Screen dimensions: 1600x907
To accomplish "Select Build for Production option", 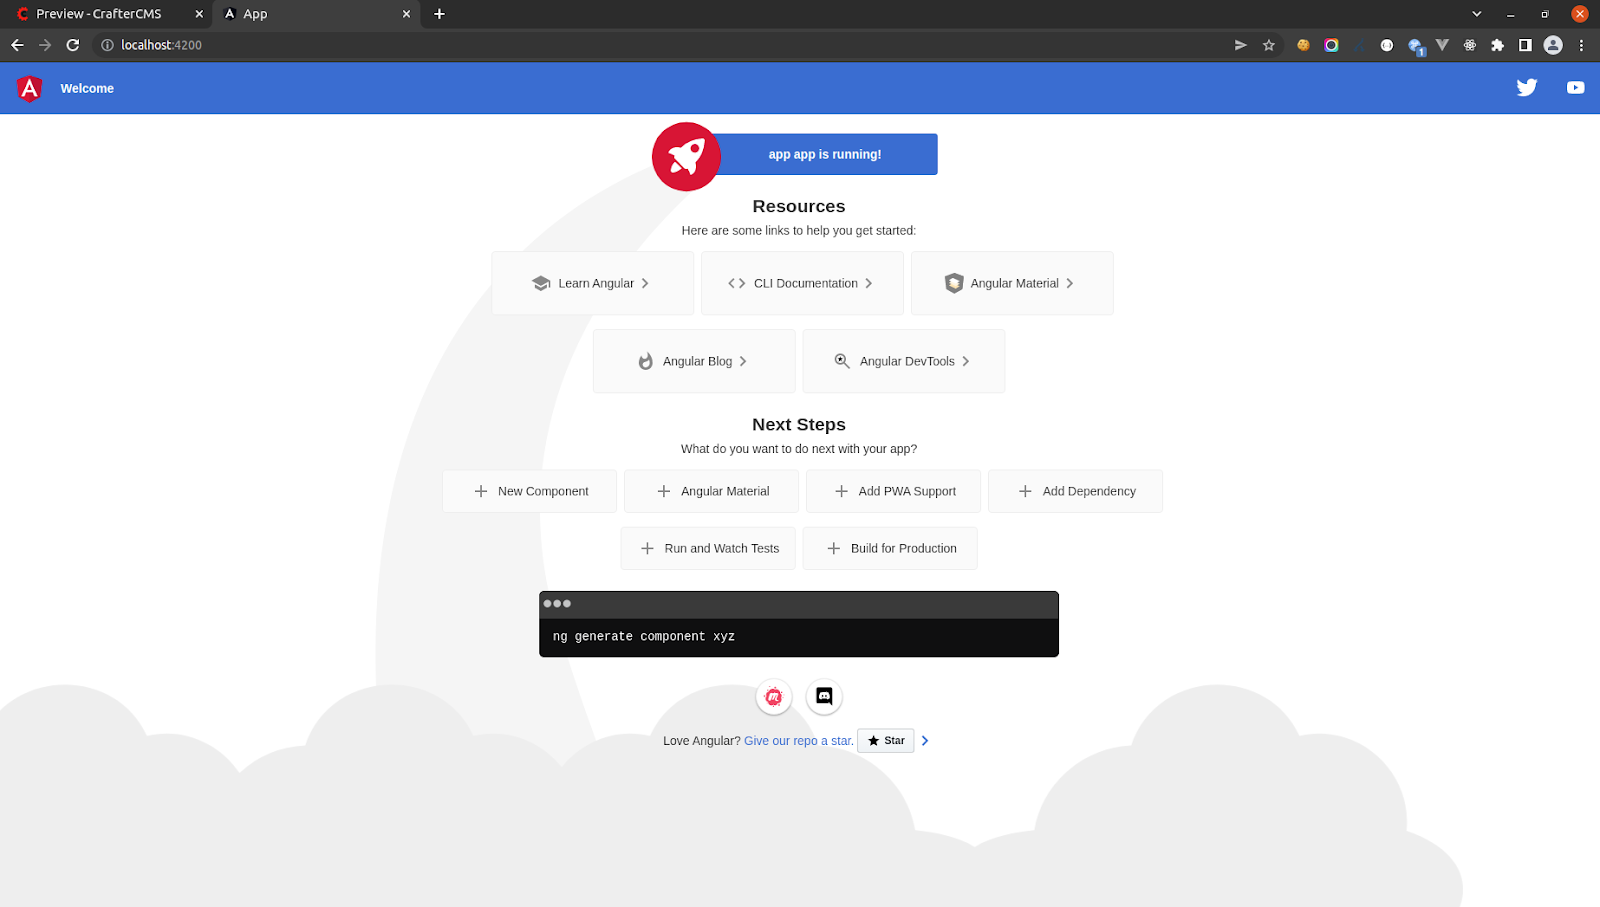I will (x=890, y=548).
